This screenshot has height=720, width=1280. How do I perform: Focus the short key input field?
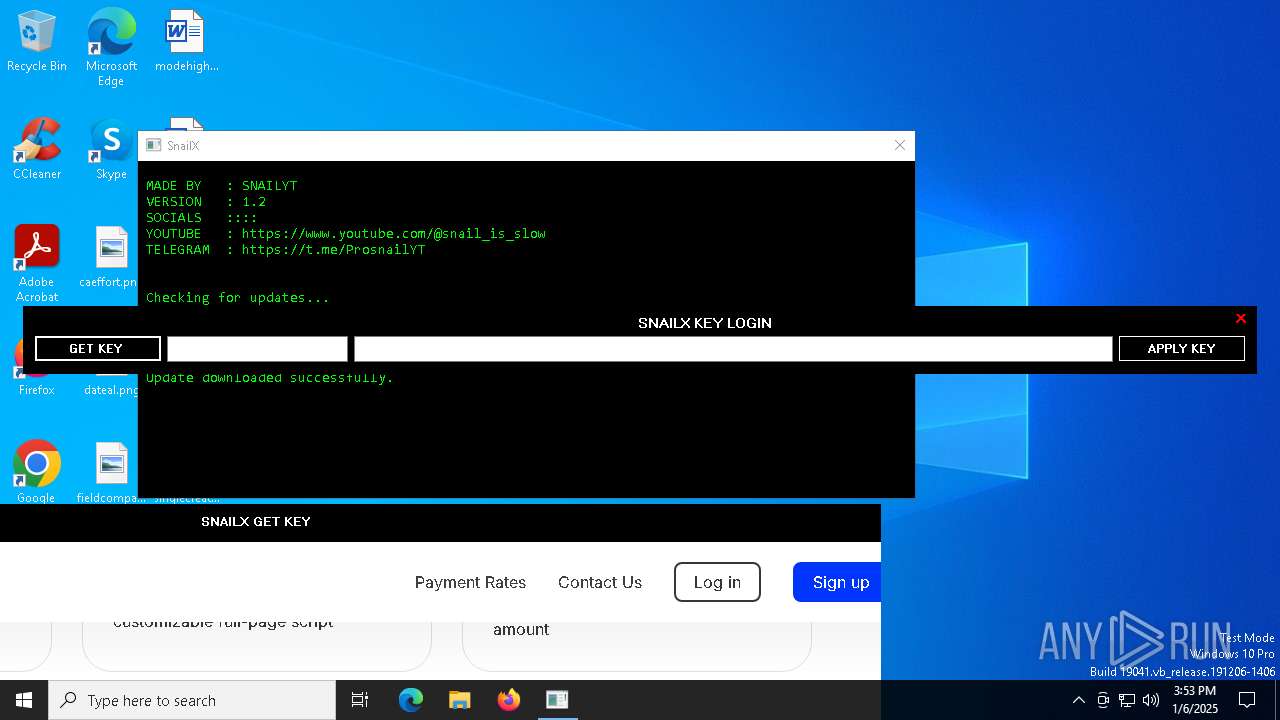pos(257,348)
